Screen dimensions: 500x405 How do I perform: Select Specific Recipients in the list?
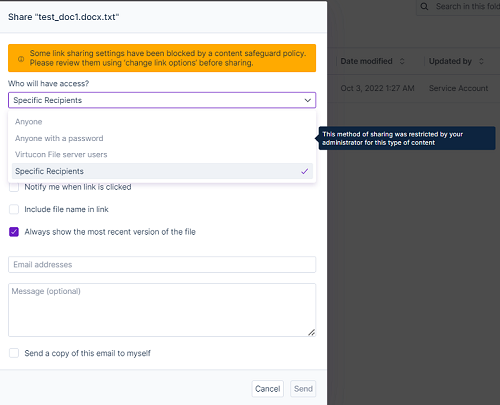coord(162,171)
